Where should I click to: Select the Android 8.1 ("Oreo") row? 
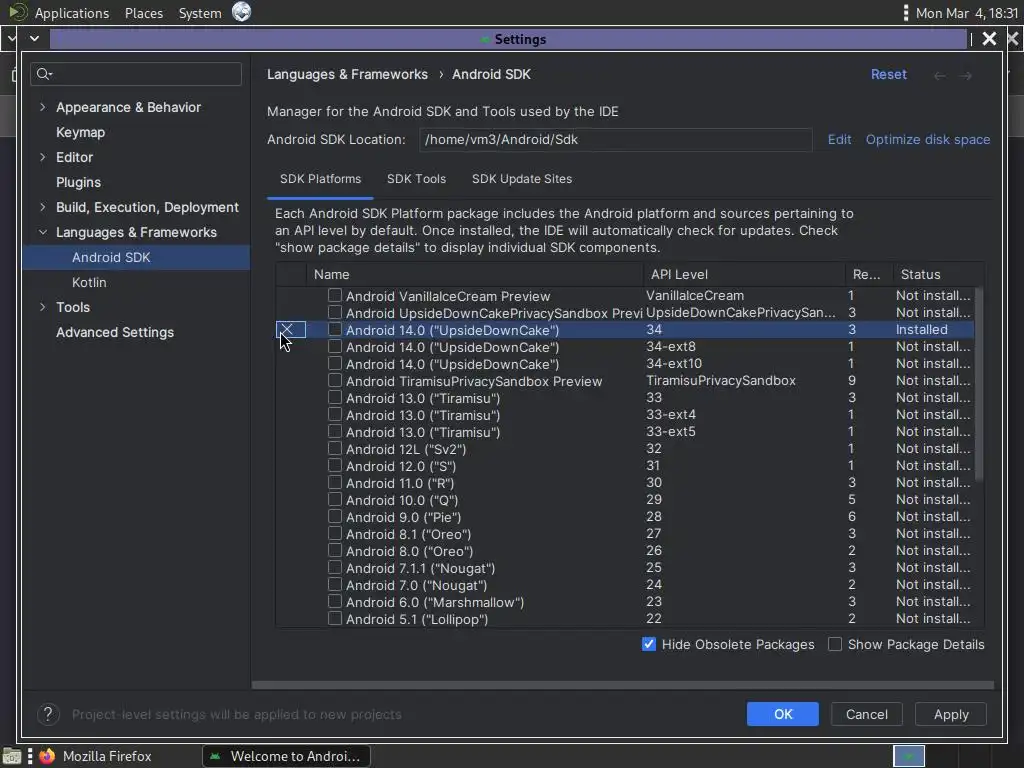tap(625, 534)
